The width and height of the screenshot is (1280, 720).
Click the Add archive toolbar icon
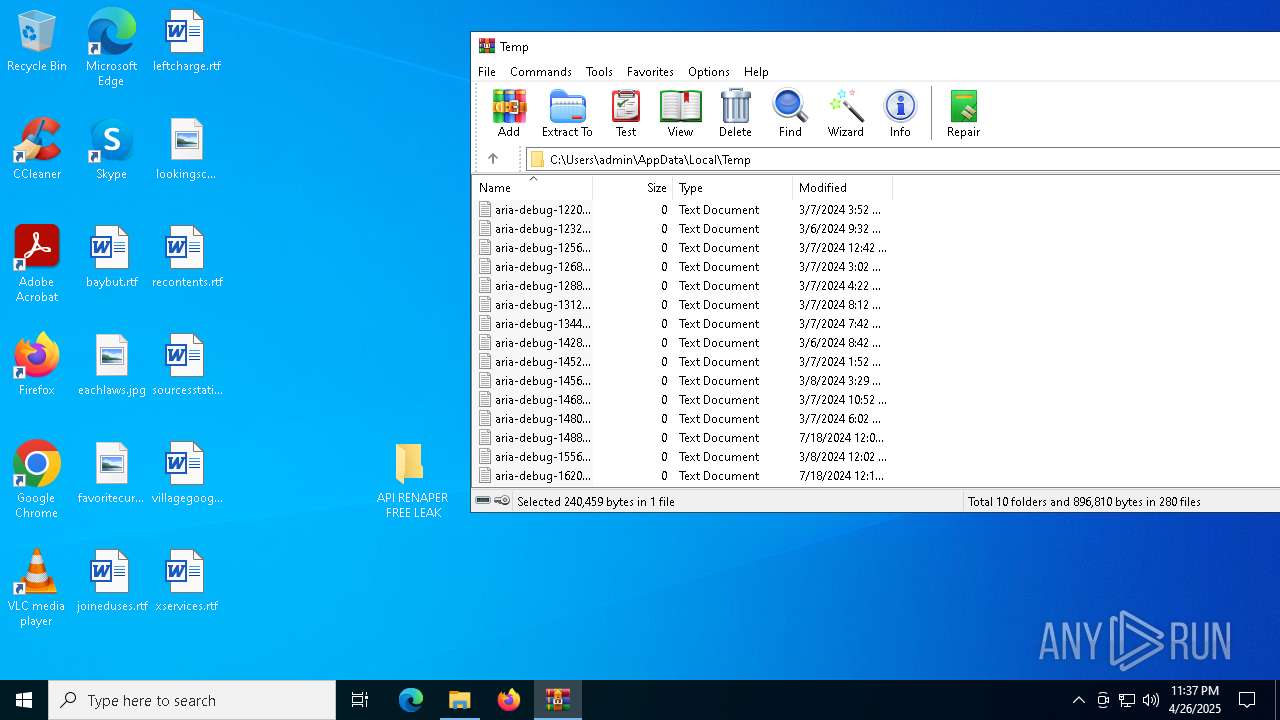point(509,113)
